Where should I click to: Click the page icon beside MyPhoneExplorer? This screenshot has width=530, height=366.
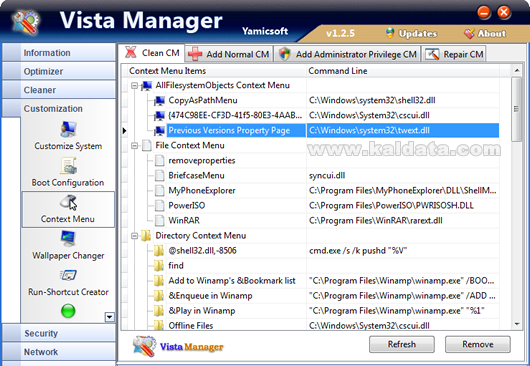point(160,190)
